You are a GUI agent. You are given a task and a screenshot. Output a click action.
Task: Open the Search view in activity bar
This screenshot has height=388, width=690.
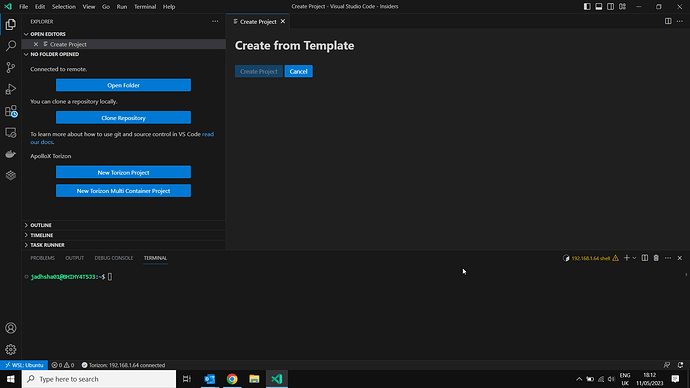11,46
